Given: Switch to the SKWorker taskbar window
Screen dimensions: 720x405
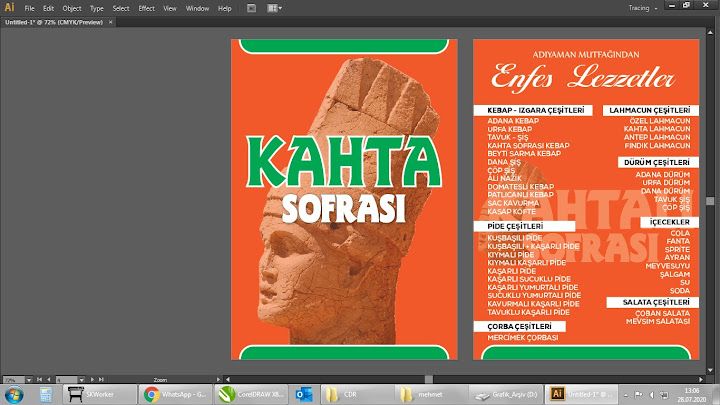Looking at the screenshot, I should click(99, 394).
